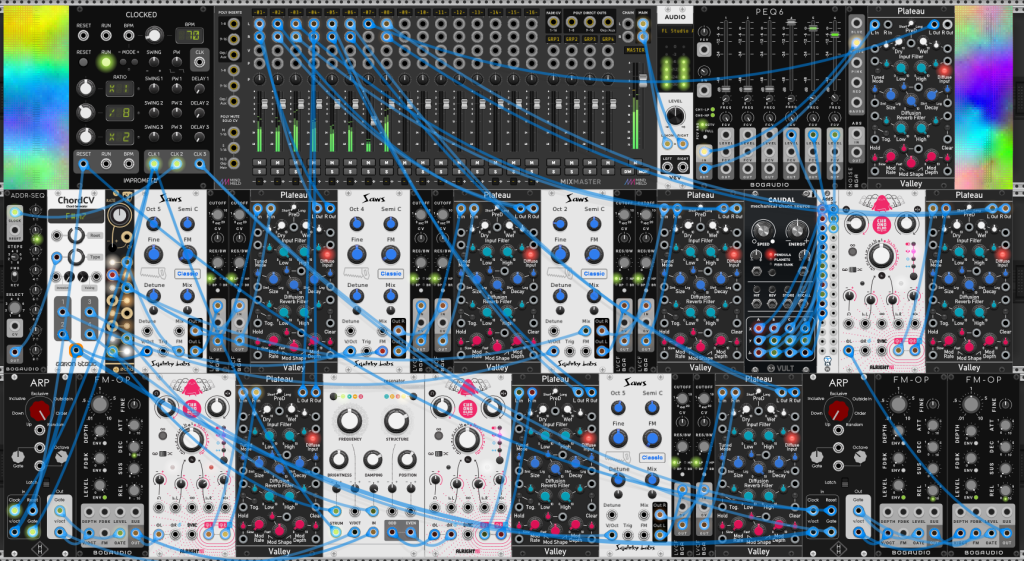This screenshot has width=1024, height=561.
Task: Click the Main left output jack on MixMaster
Action: [643, 24]
